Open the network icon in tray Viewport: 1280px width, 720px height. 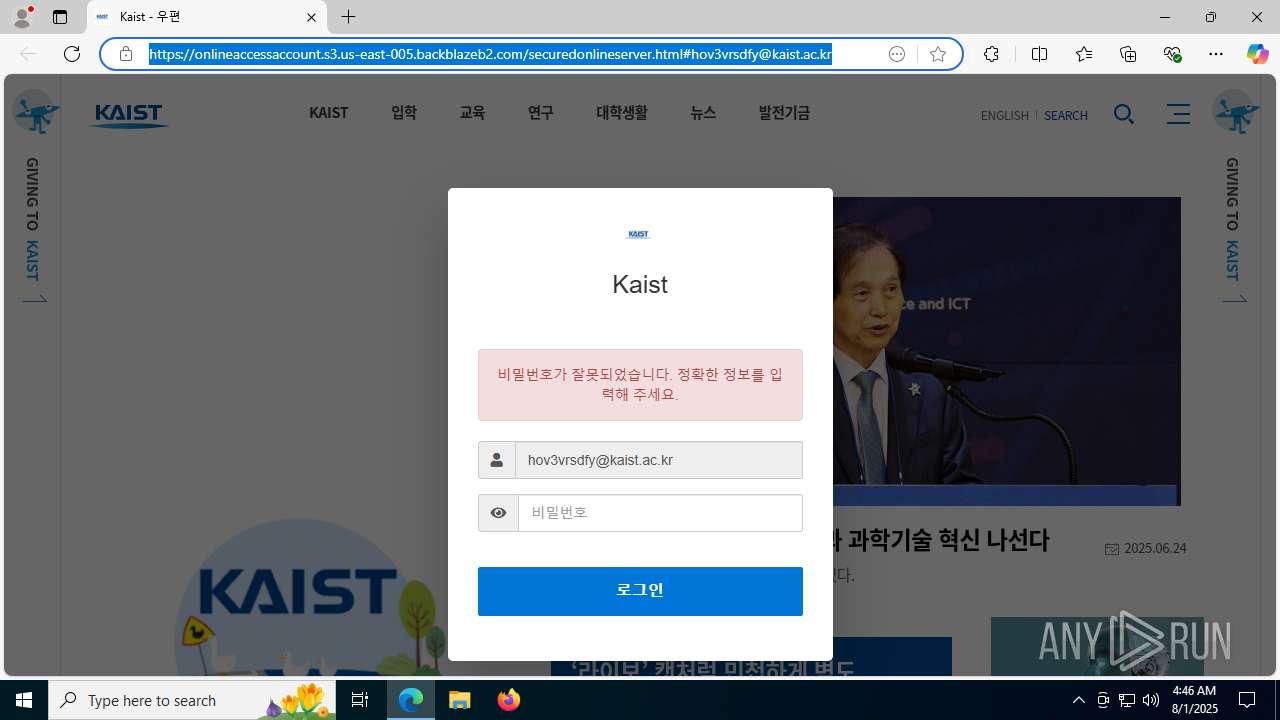point(1127,700)
